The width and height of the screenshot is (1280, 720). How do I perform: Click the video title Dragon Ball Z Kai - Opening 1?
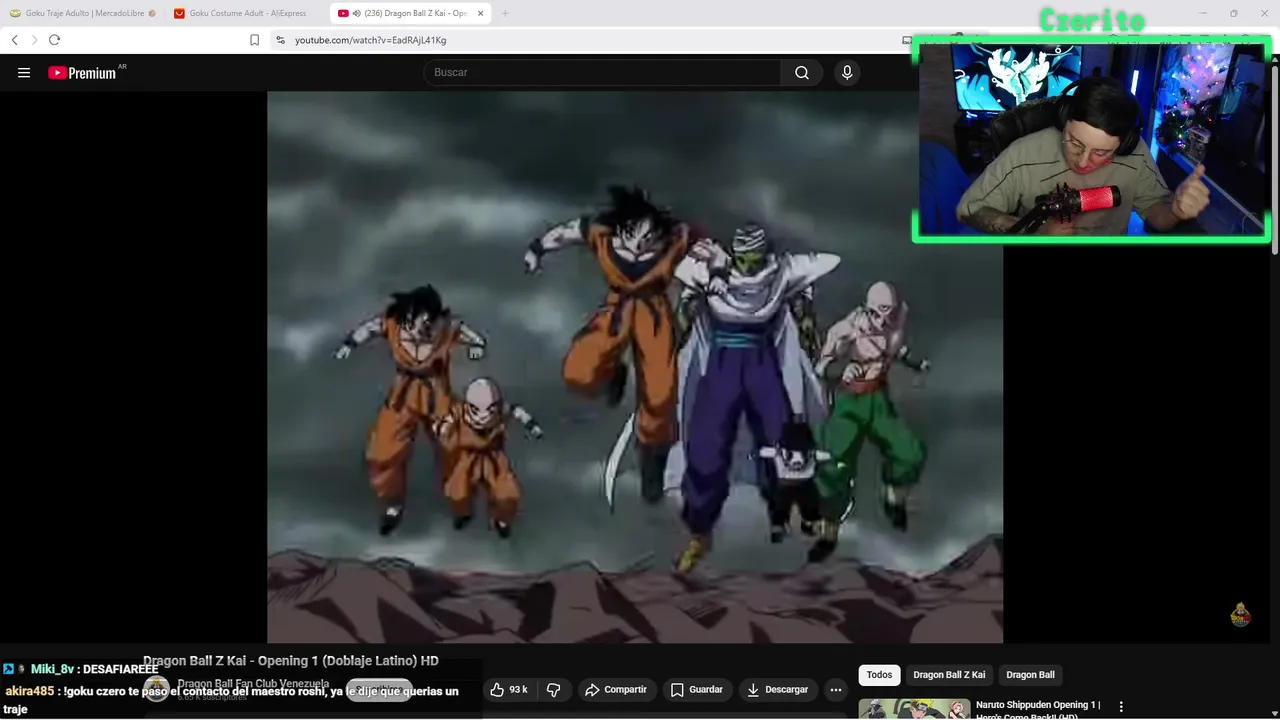coord(291,661)
